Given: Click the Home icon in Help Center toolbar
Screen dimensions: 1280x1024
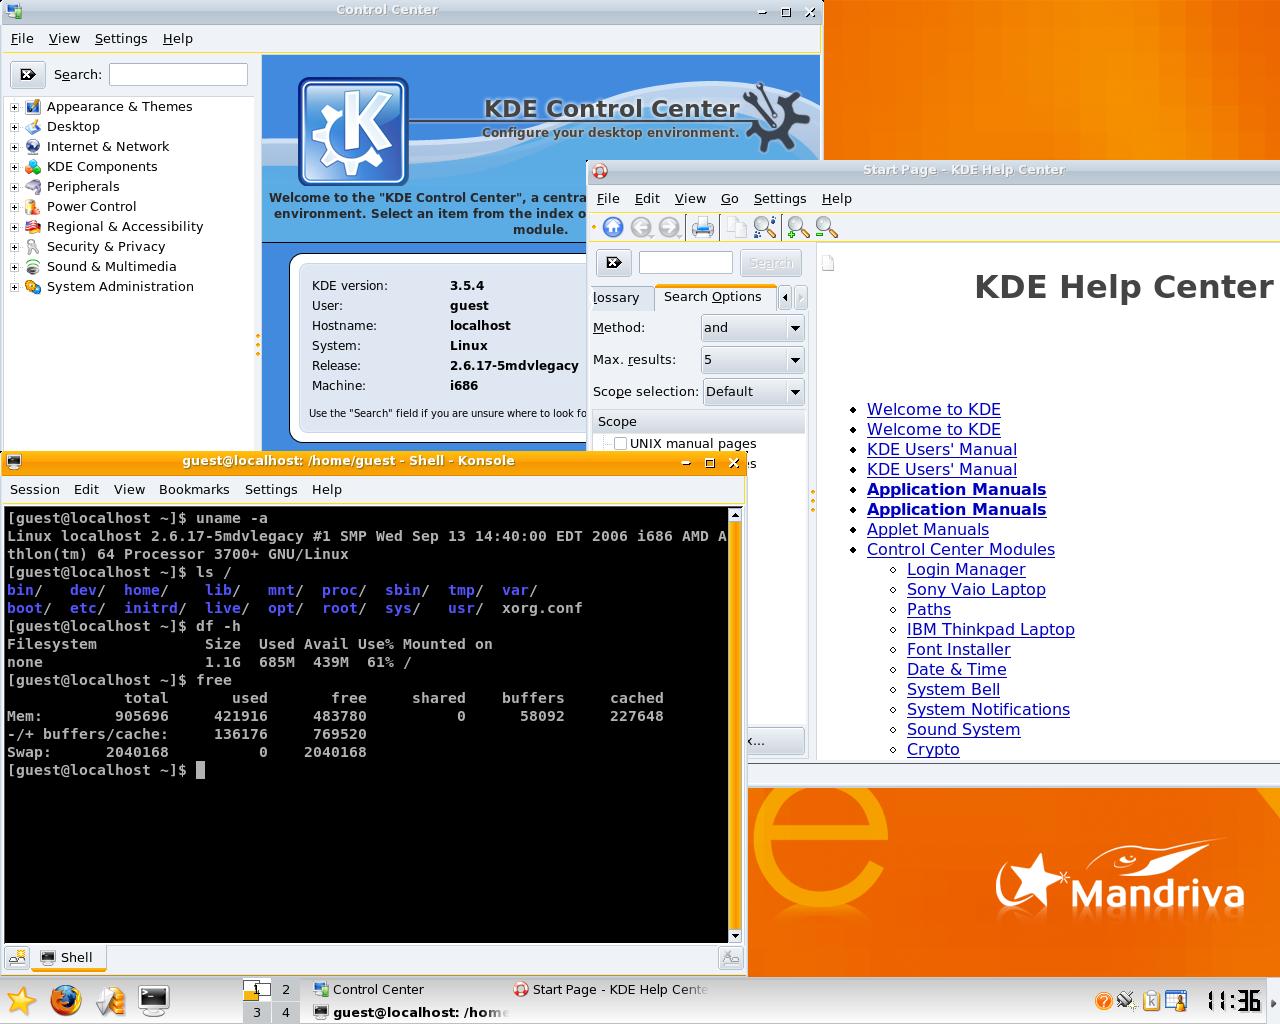Looking at the screenshot, I should (x=613, y=228).
